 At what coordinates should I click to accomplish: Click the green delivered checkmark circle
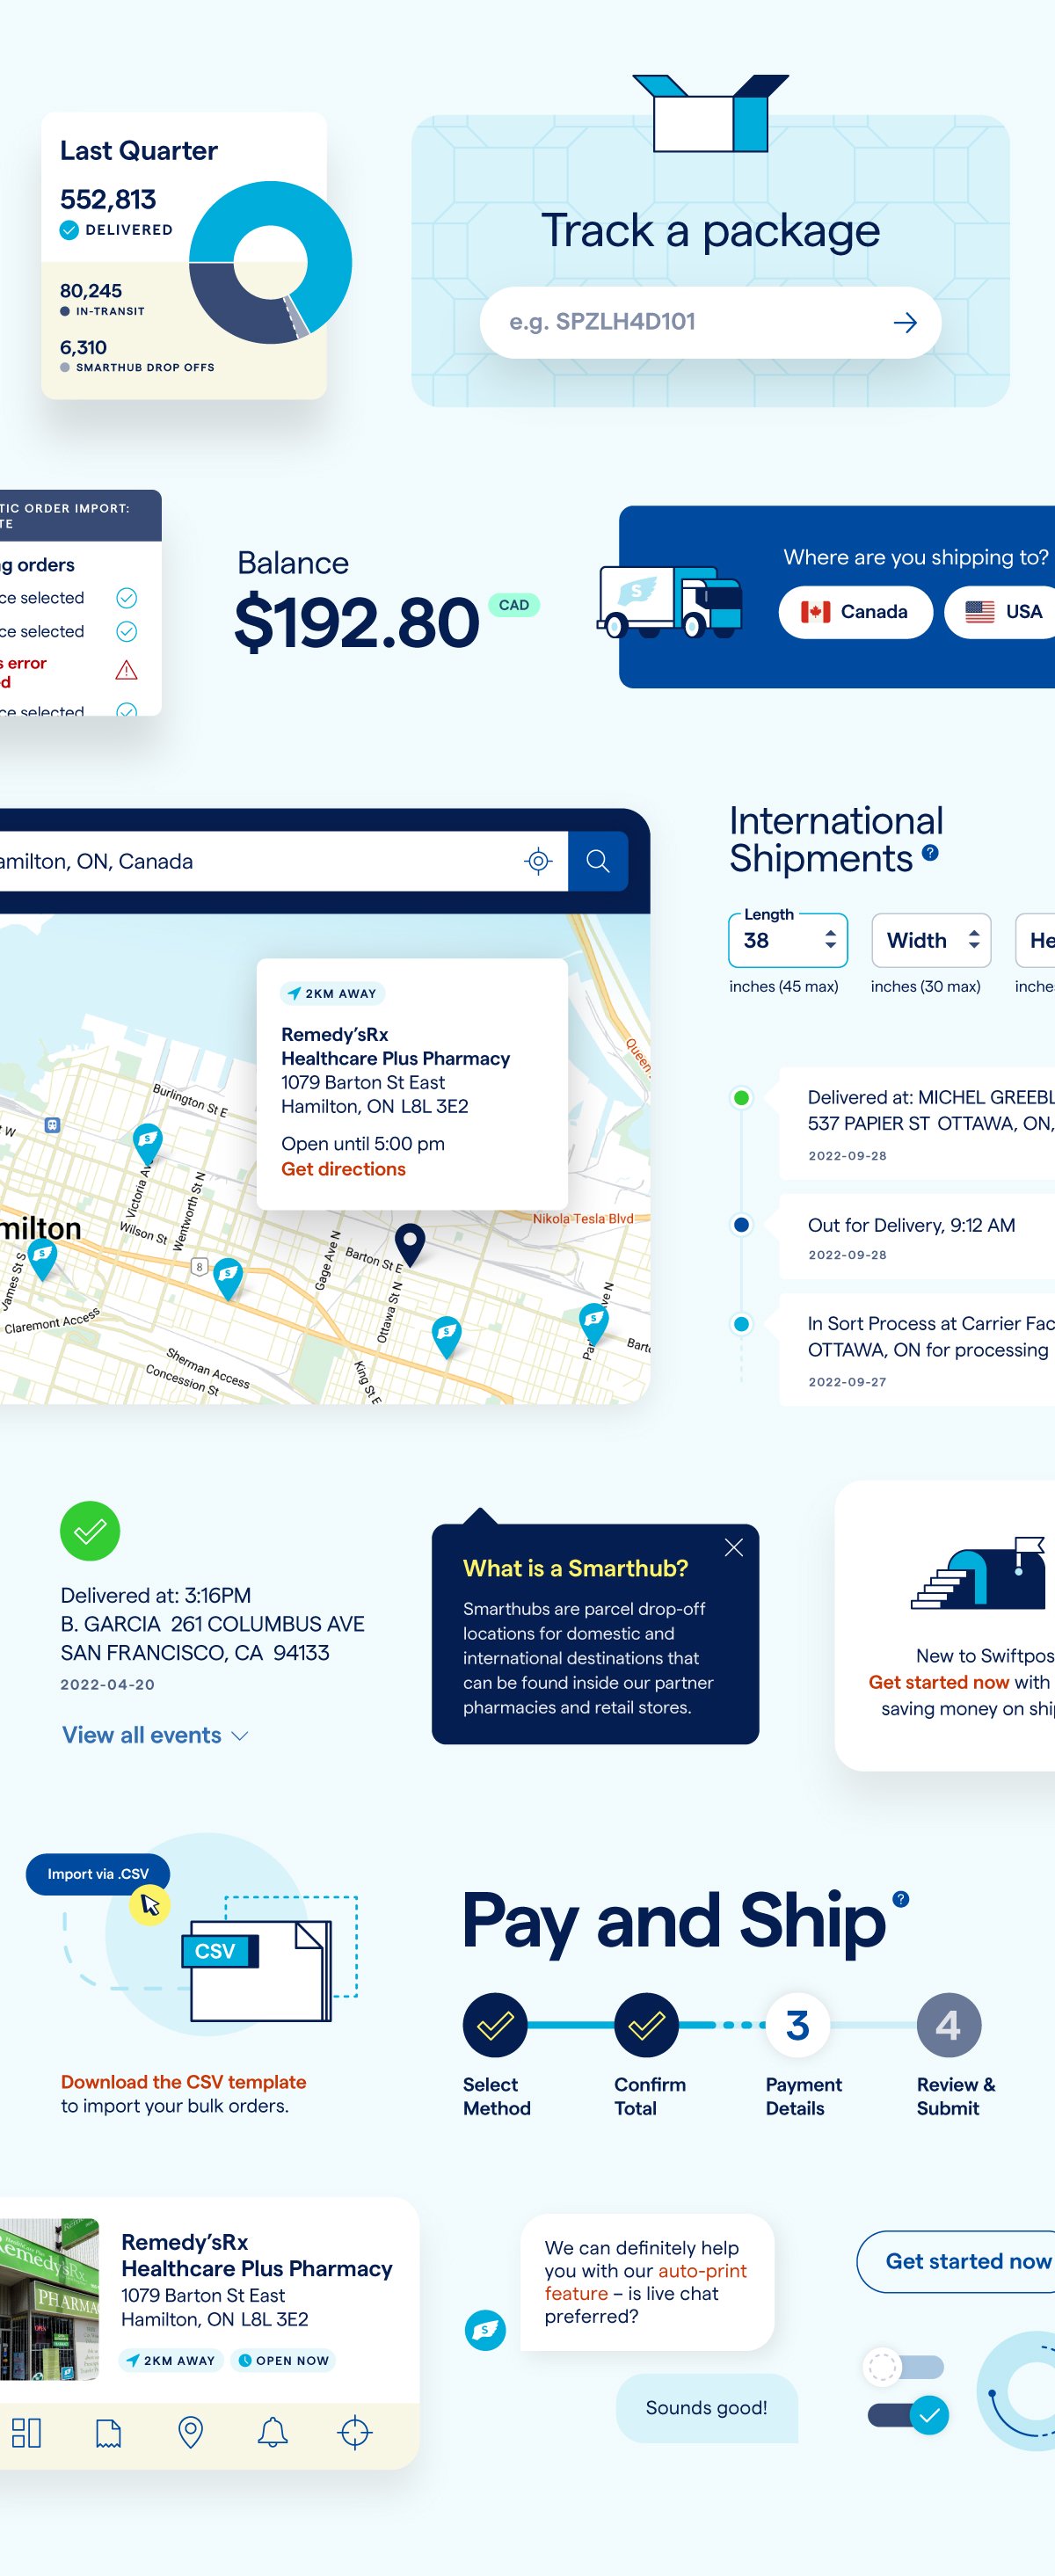pos(90,1531)
